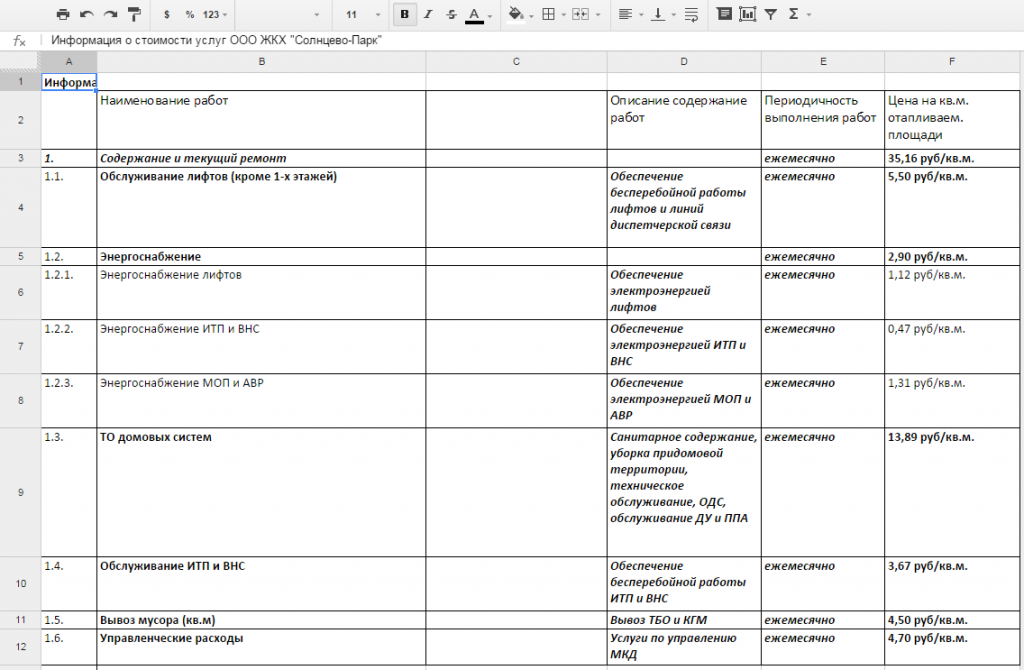Select the bold 'Энергоснабжение' cell in row 5

(x=261, y=257)
